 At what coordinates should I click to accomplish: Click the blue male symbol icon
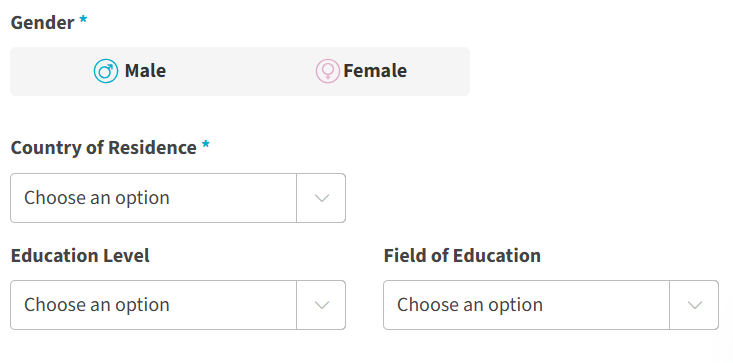(106, 71)
